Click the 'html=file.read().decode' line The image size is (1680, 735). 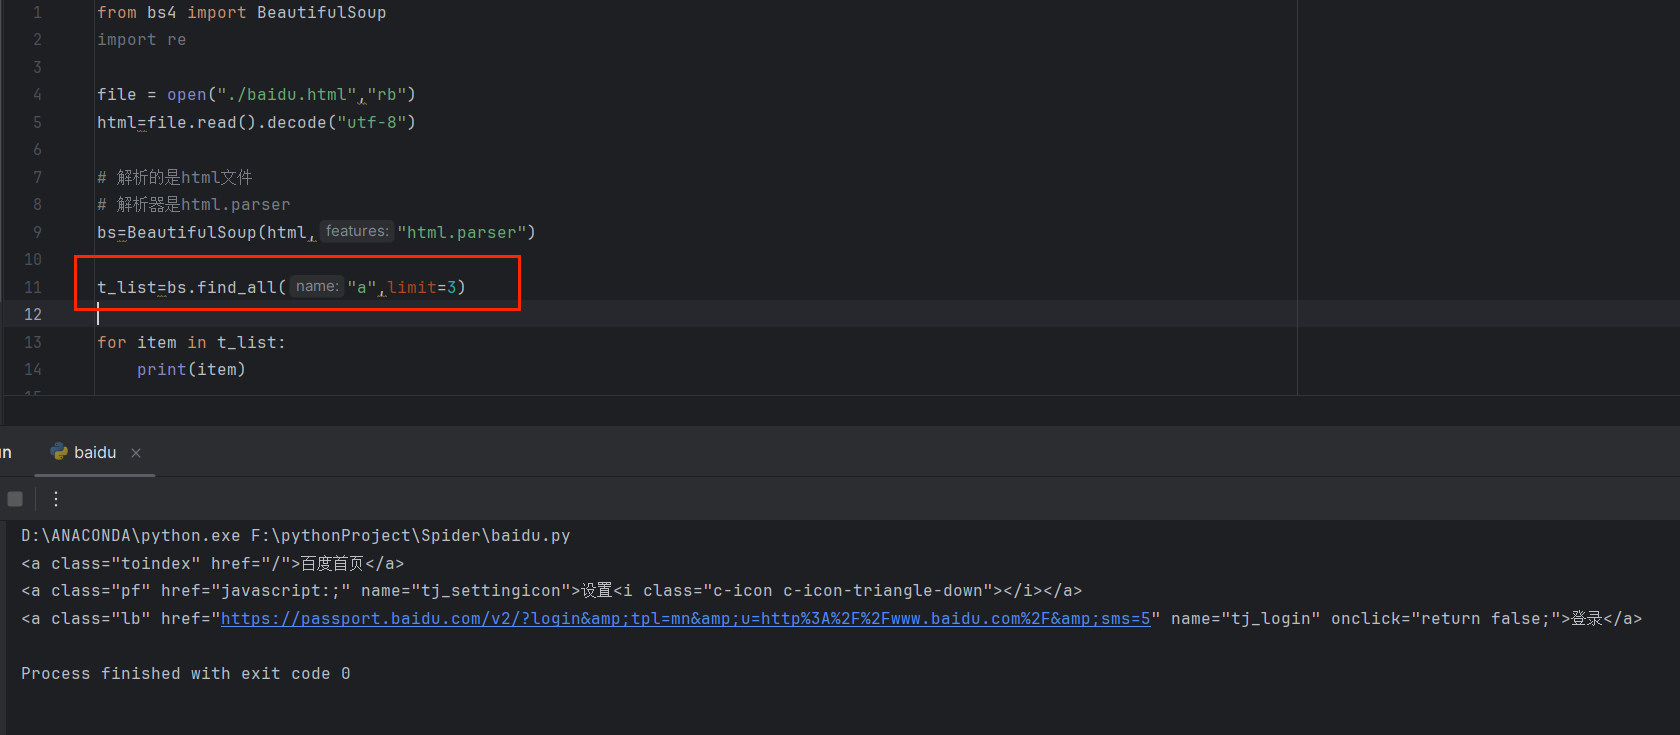[256, 123]
